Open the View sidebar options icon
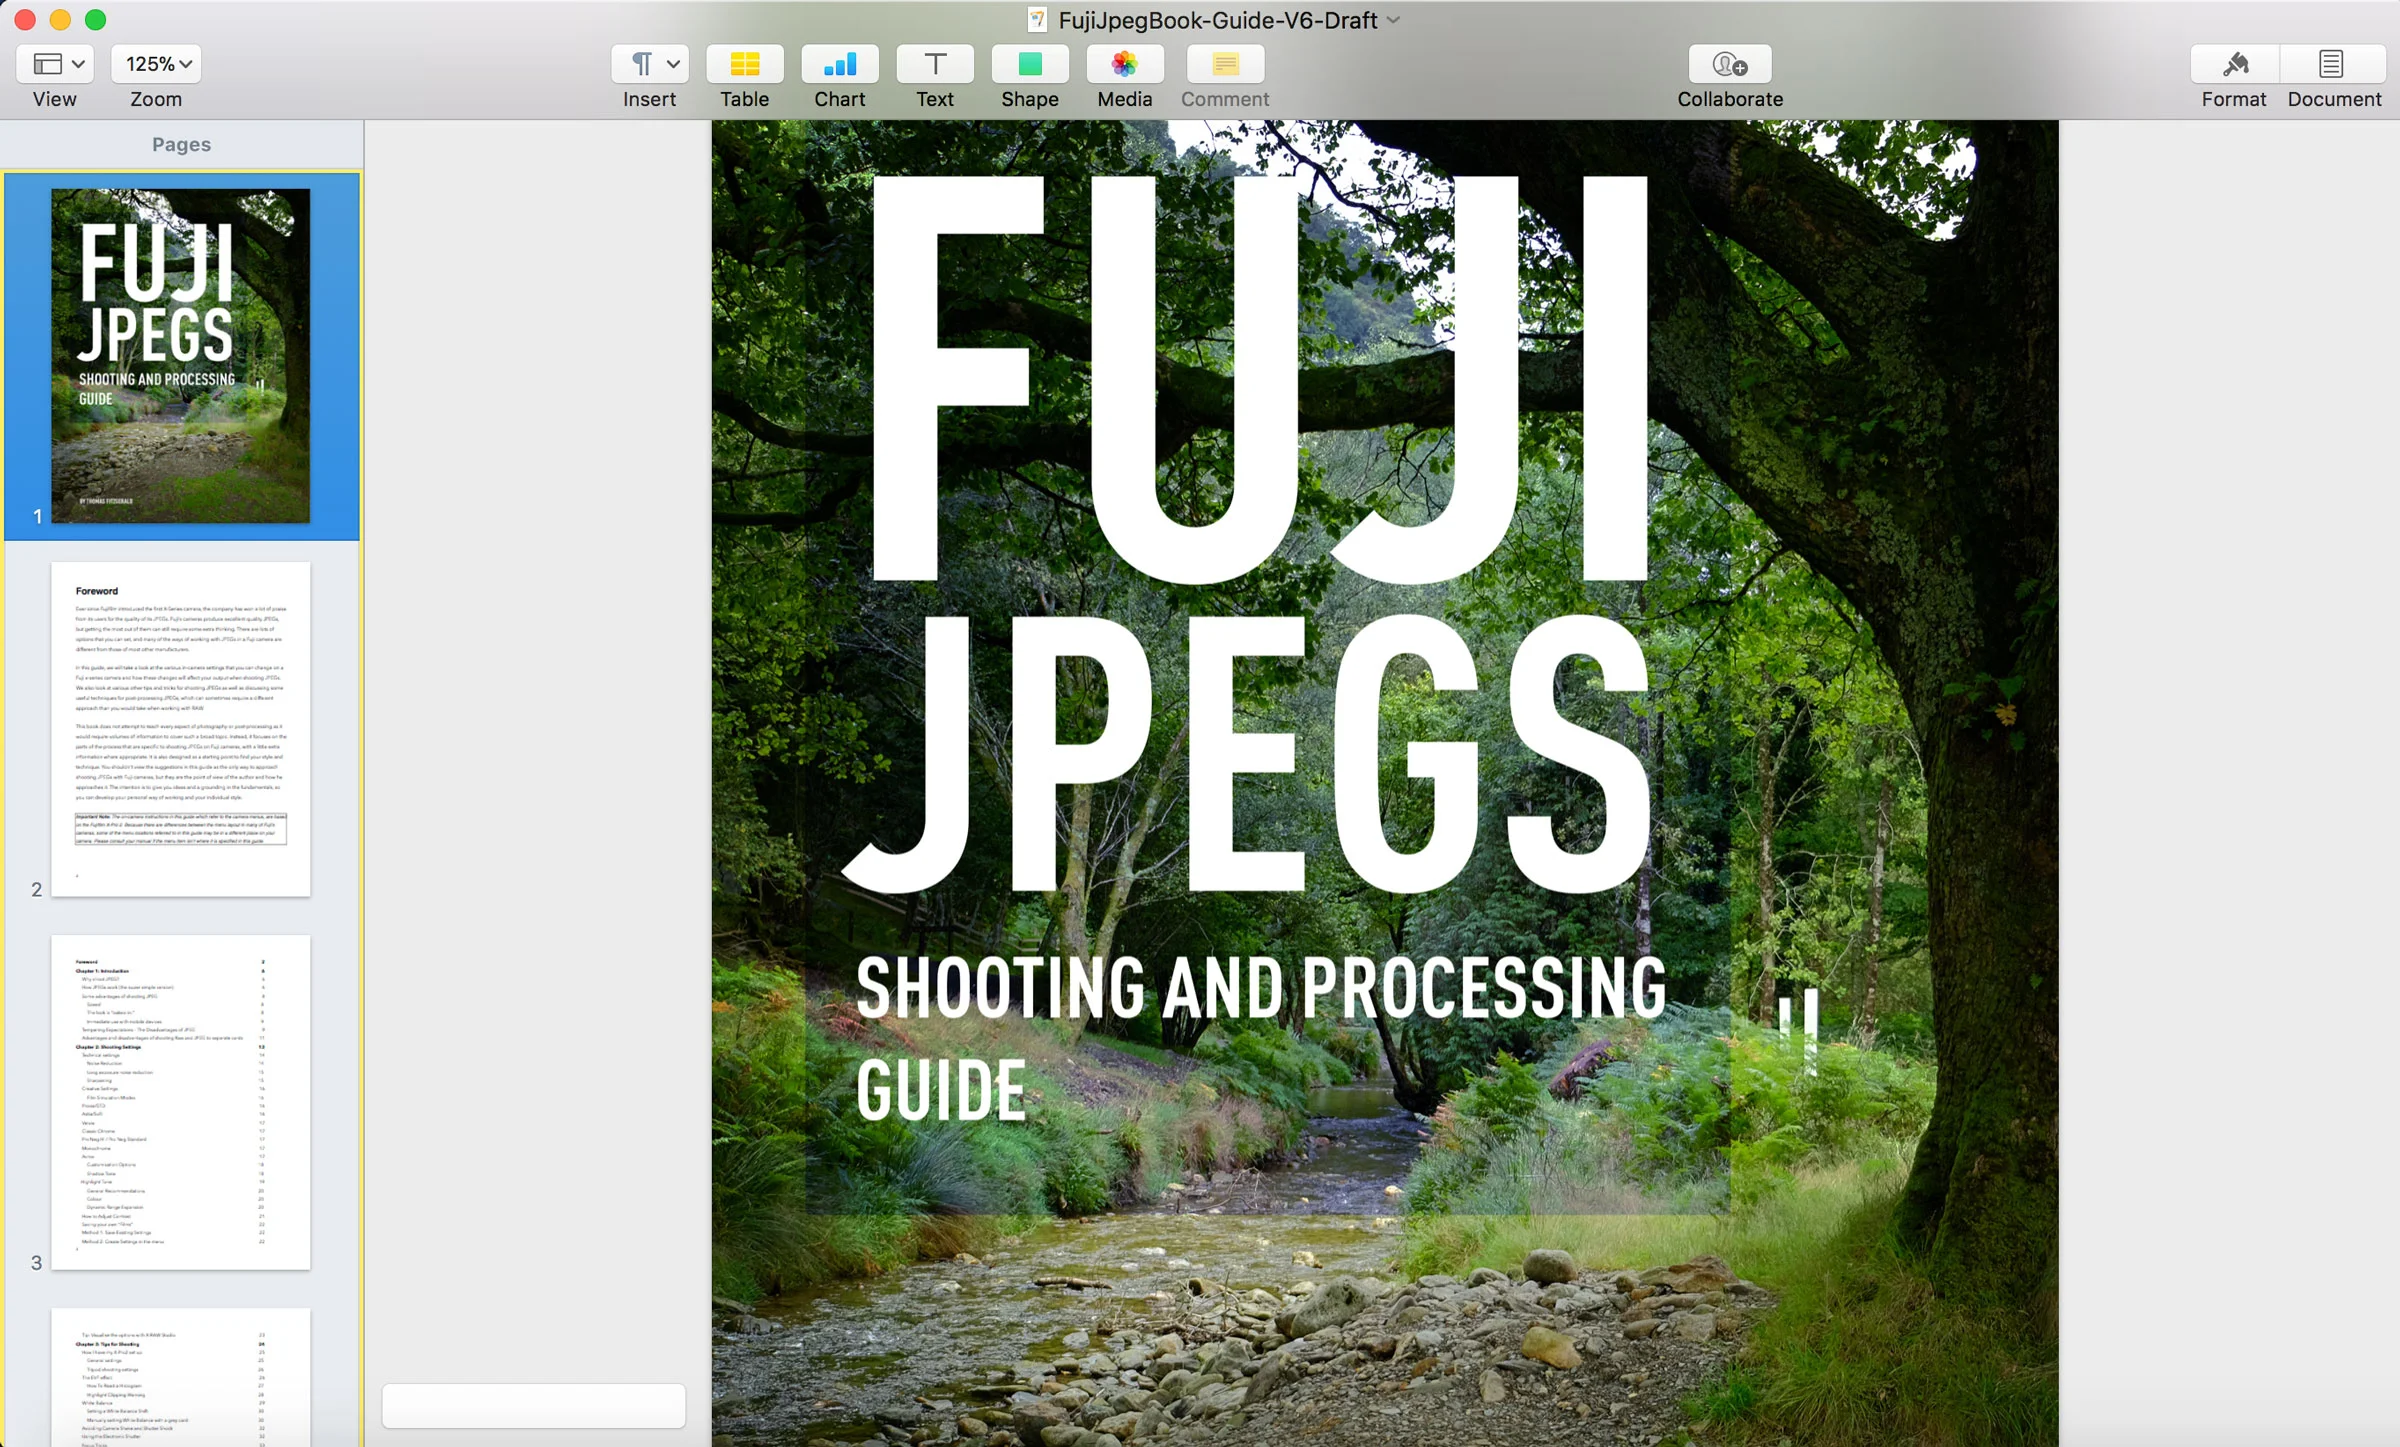Image resolution: width=2400 pixels, height=1447 pixels. 48,64
